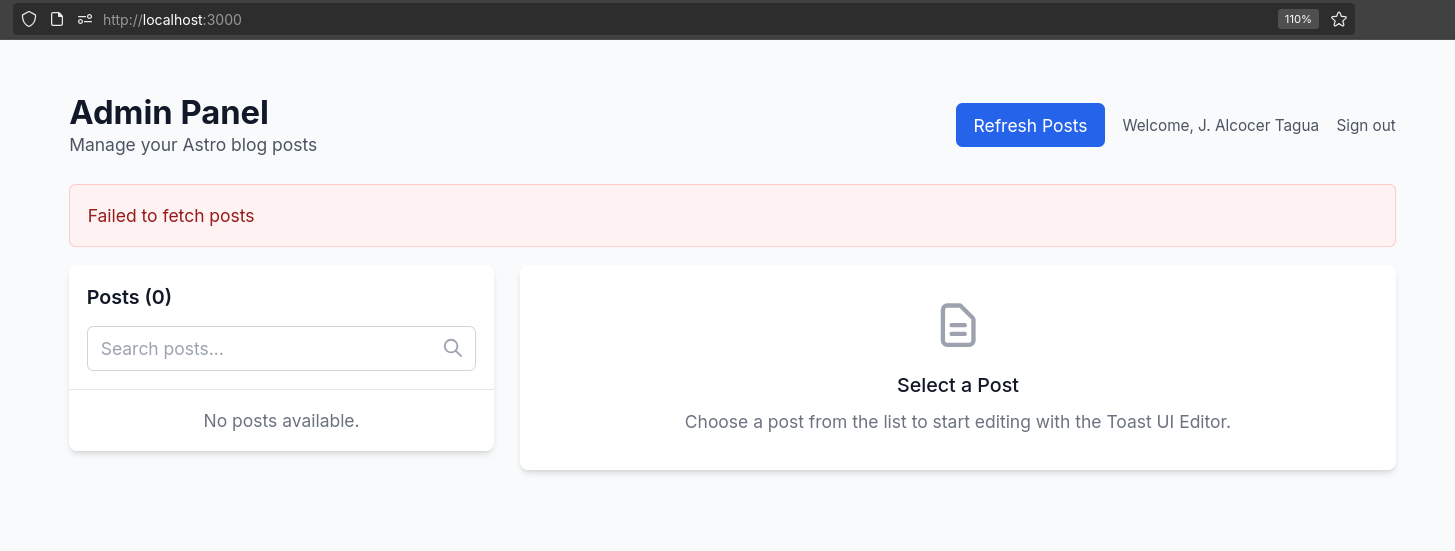This screenshot has width=1455, height=551.
Task: Click the Welcome, J. Alcocer Tagua text
Action: (x=1220, y=125)
